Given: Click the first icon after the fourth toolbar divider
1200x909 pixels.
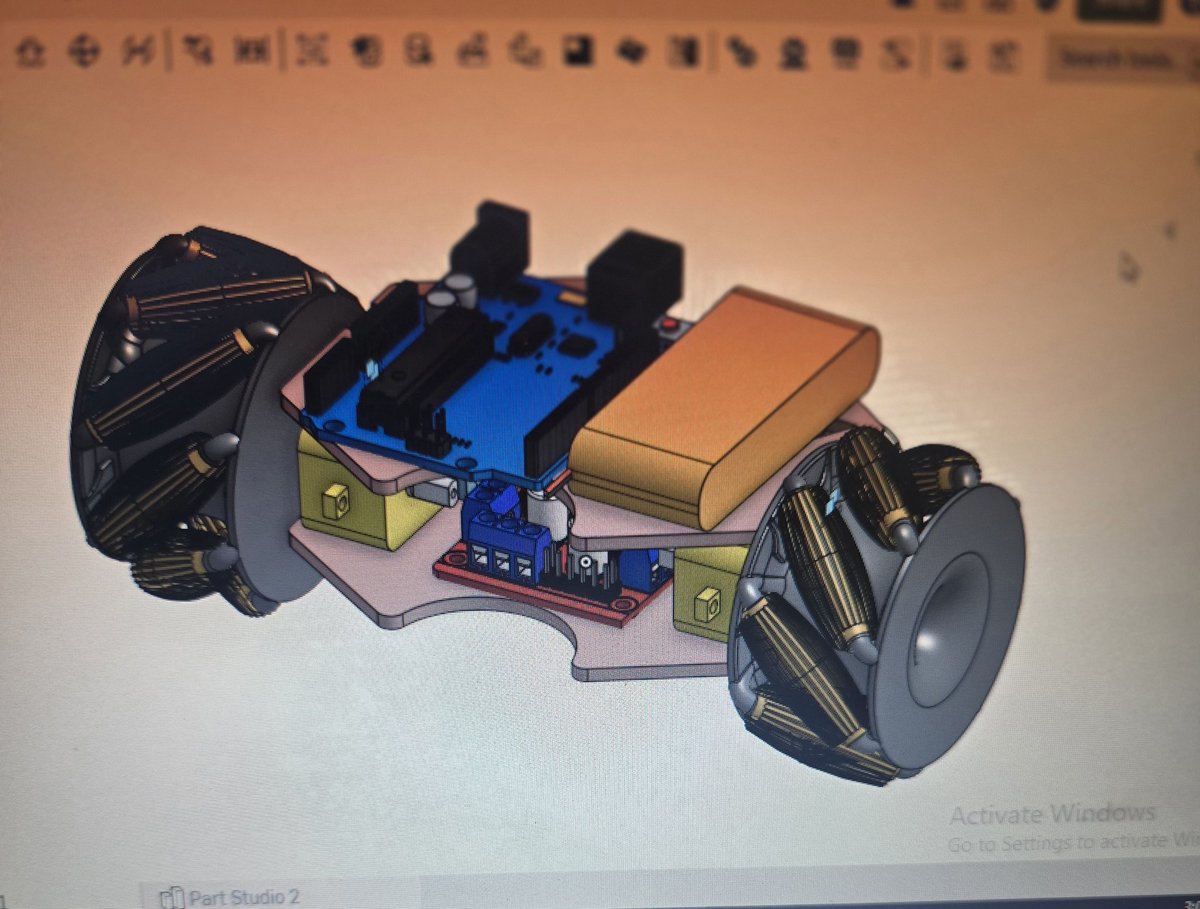Looking at the screenshot, I should [x=954, y=56].
